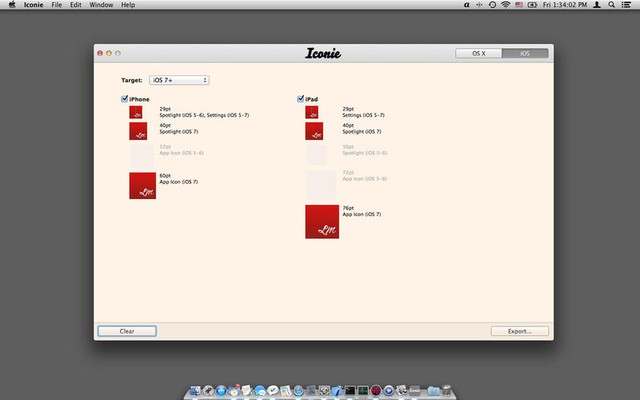Open Spotlight search in the menu bar

coord(612,5)
